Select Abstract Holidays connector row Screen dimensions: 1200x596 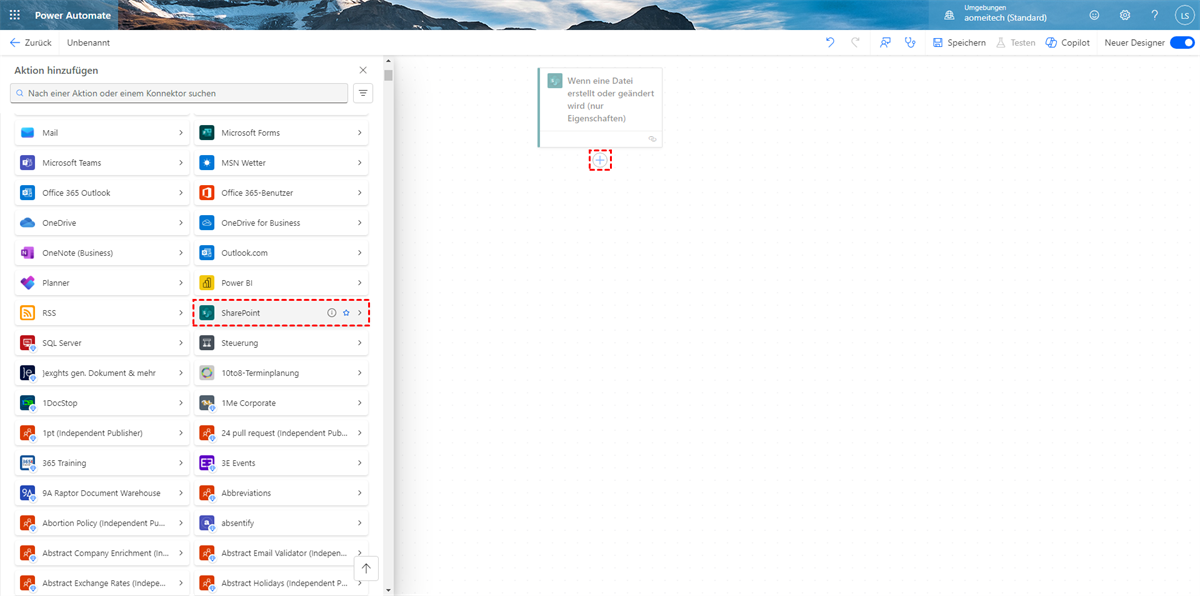(281, 583)
